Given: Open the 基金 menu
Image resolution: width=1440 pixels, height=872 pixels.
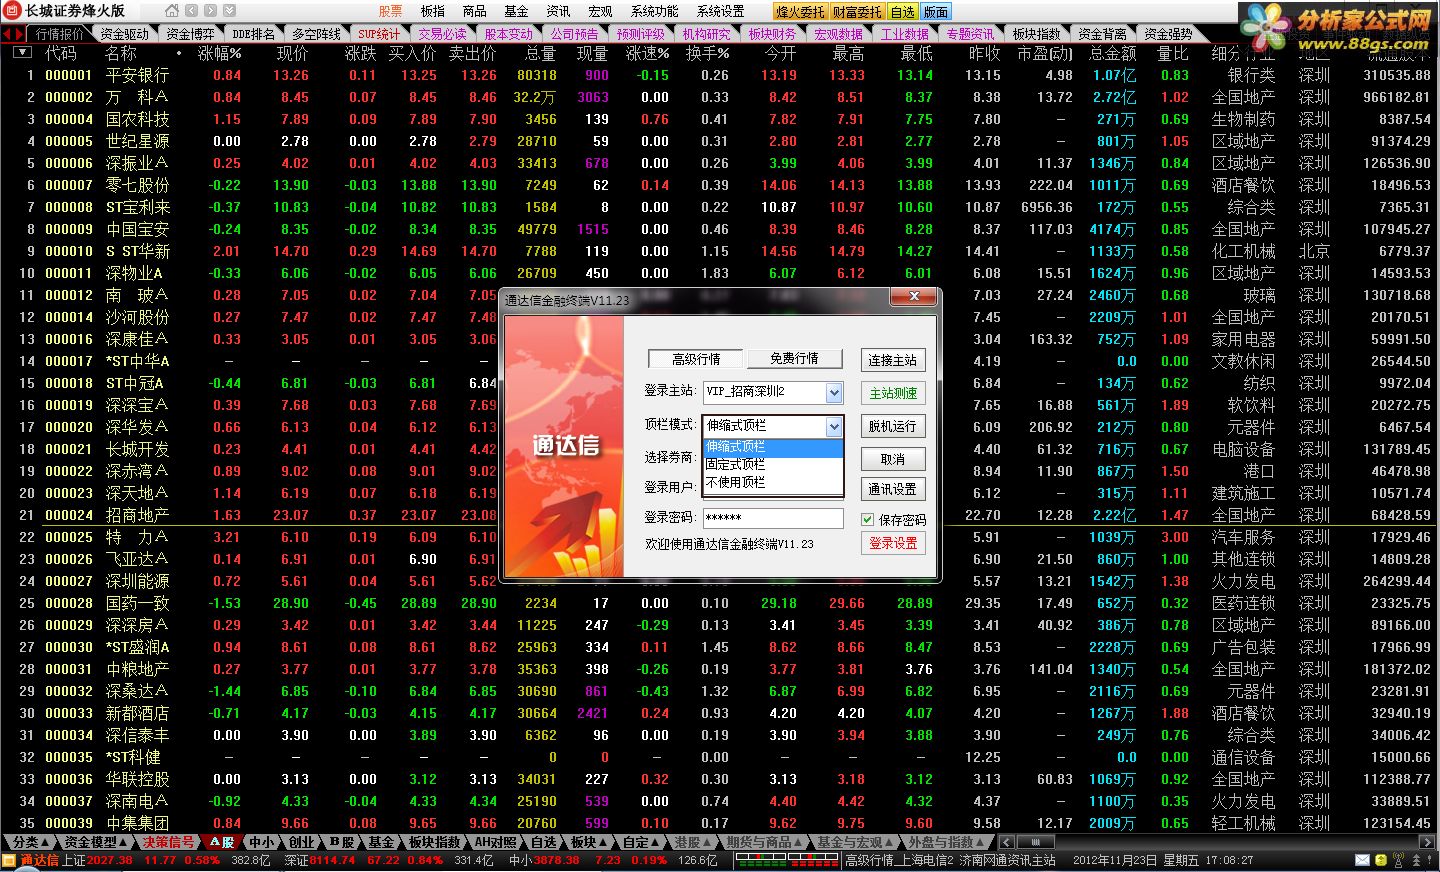Looking at the screenshot, I should (516, 11).
